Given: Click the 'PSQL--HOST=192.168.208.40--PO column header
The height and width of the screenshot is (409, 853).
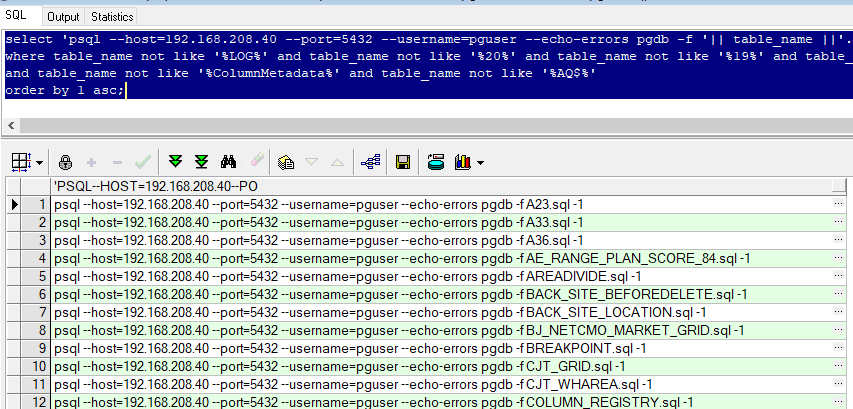Looking at the screenshot, I should (441, 187).
